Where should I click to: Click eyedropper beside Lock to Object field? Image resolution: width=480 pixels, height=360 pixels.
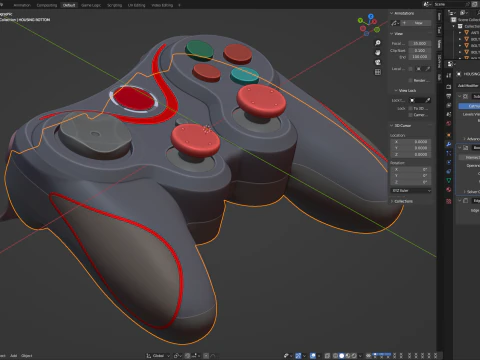tap(428, 100)
